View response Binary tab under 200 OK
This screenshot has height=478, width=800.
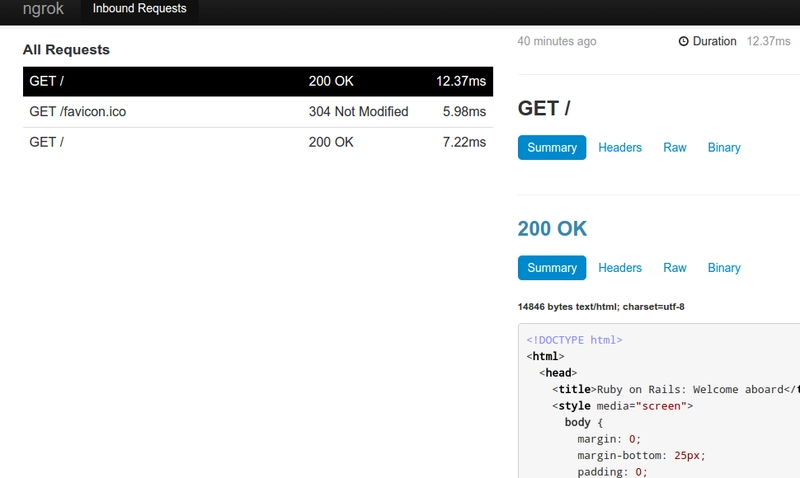coord(723,268)
